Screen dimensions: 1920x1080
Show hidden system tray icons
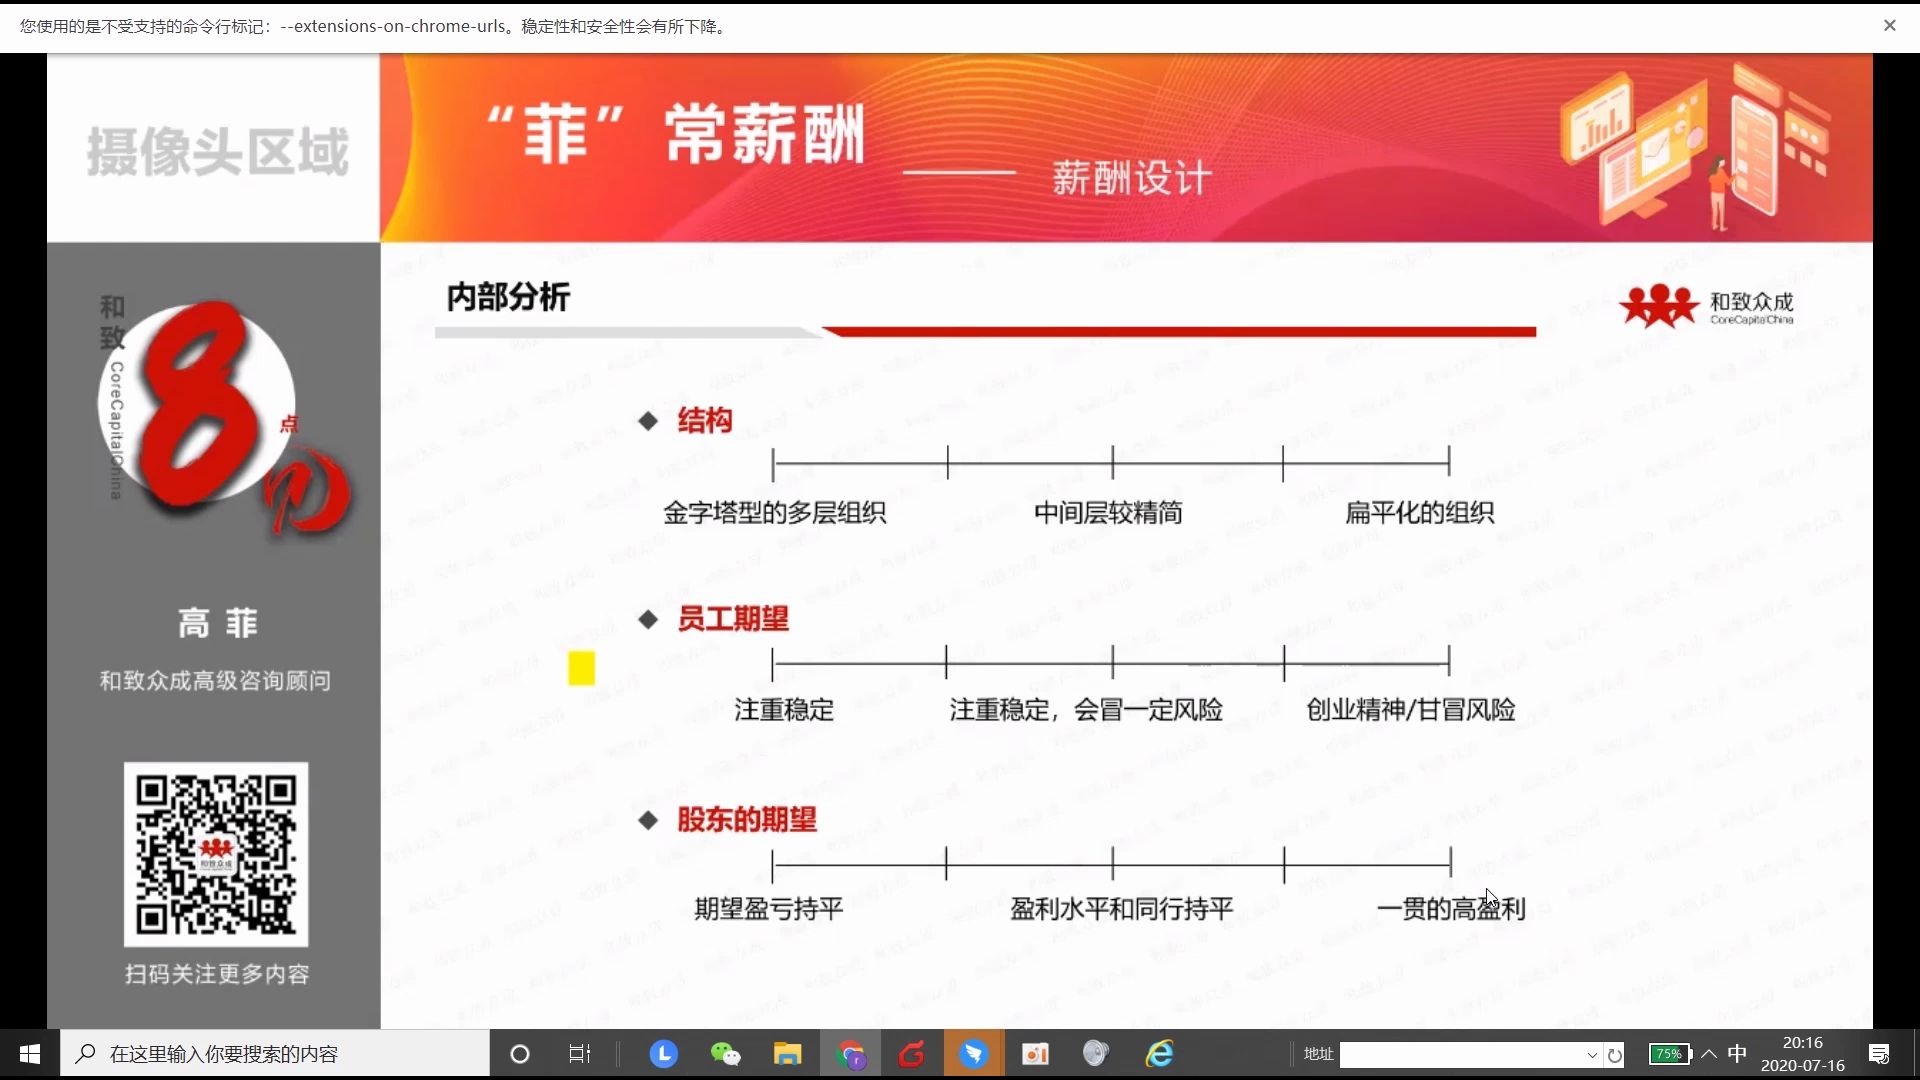click(x=1709, y=1054)
